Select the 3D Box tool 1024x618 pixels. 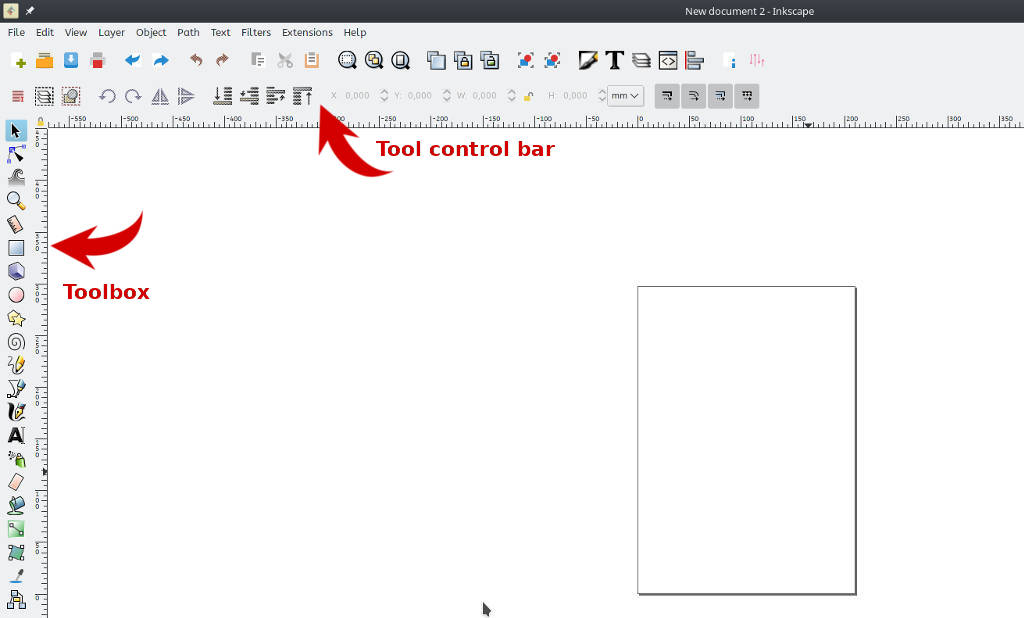(x=14, y=270)
